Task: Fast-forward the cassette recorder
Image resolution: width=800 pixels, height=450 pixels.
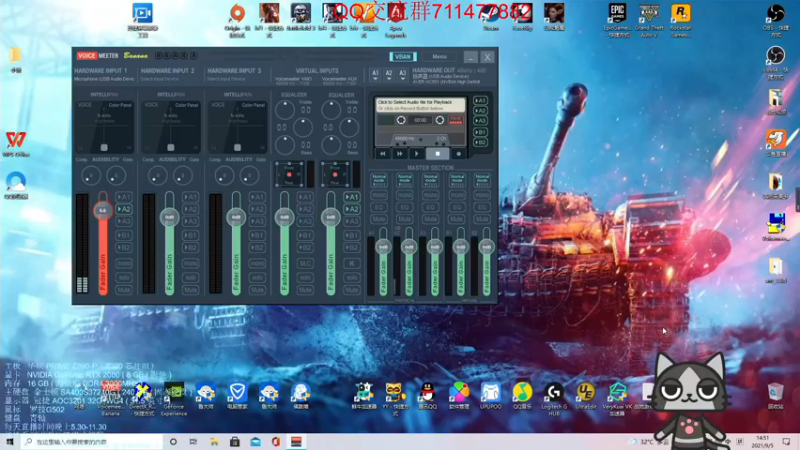Action: point(399,154)
